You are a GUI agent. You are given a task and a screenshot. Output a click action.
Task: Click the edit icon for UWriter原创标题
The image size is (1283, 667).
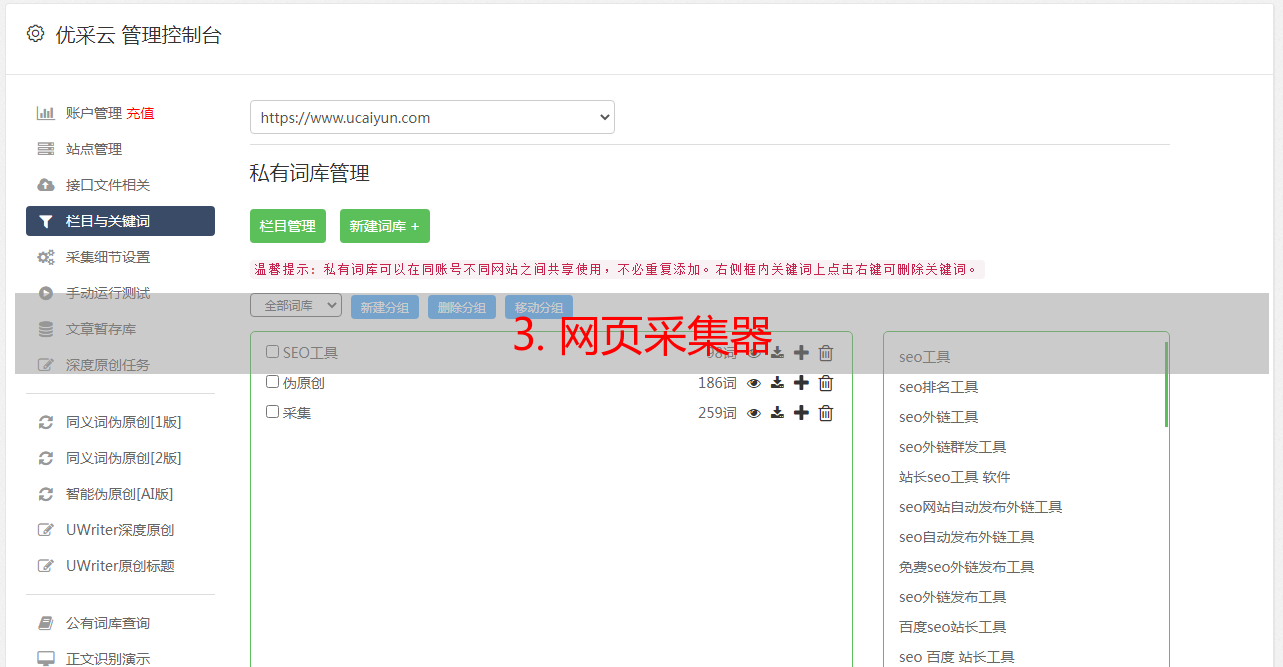coord(46,566)
